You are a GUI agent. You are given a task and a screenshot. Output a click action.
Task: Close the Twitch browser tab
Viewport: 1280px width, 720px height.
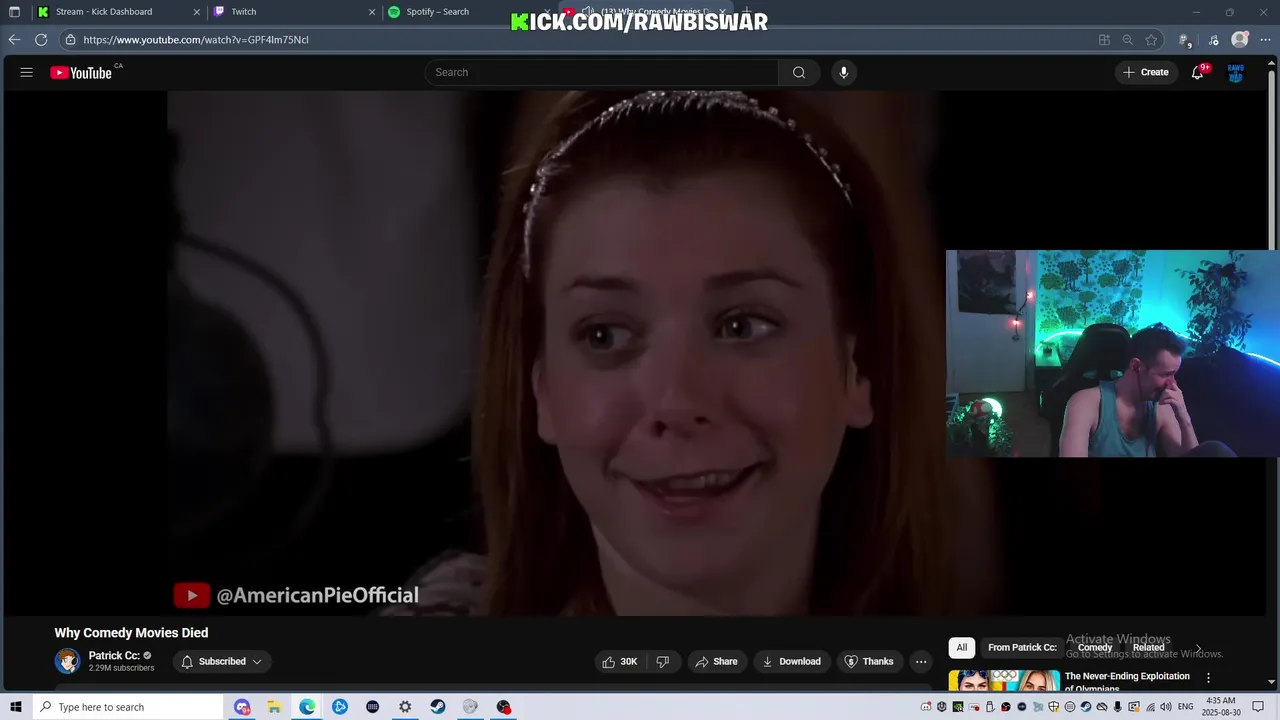coord(372,12)
